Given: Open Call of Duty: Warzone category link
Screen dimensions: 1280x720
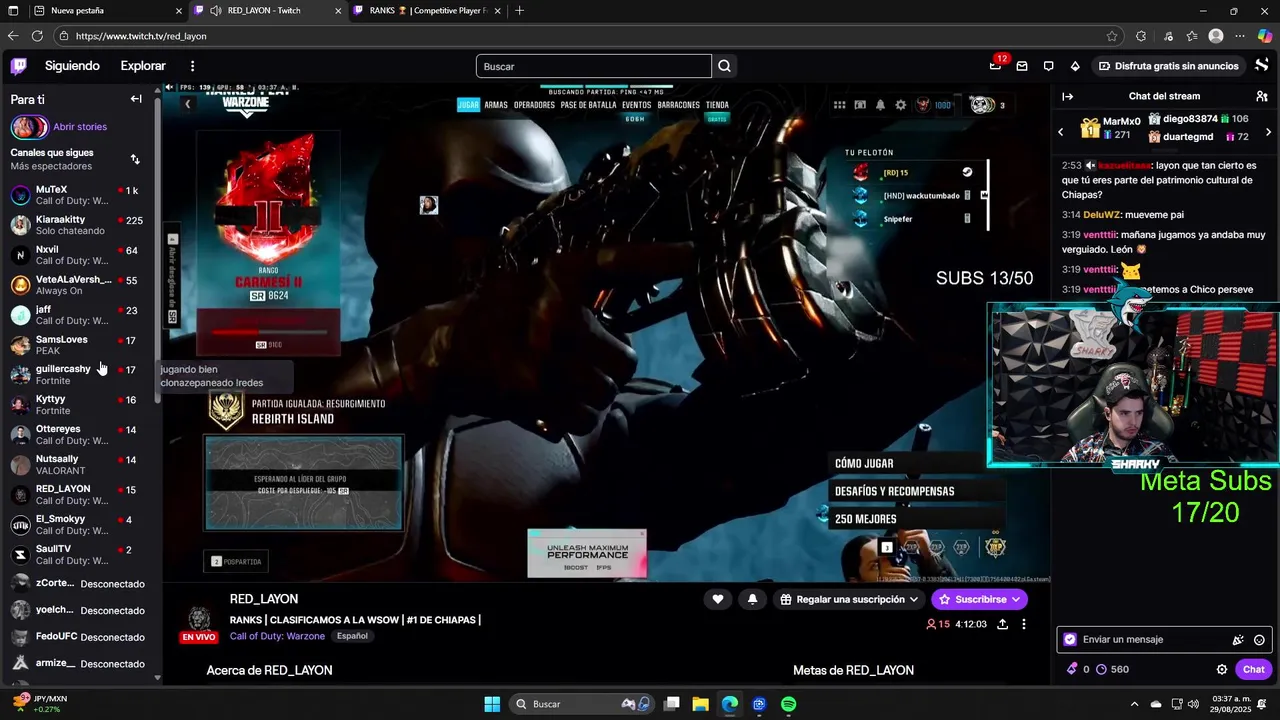Looking at the screenshot, I should (277, 636).
